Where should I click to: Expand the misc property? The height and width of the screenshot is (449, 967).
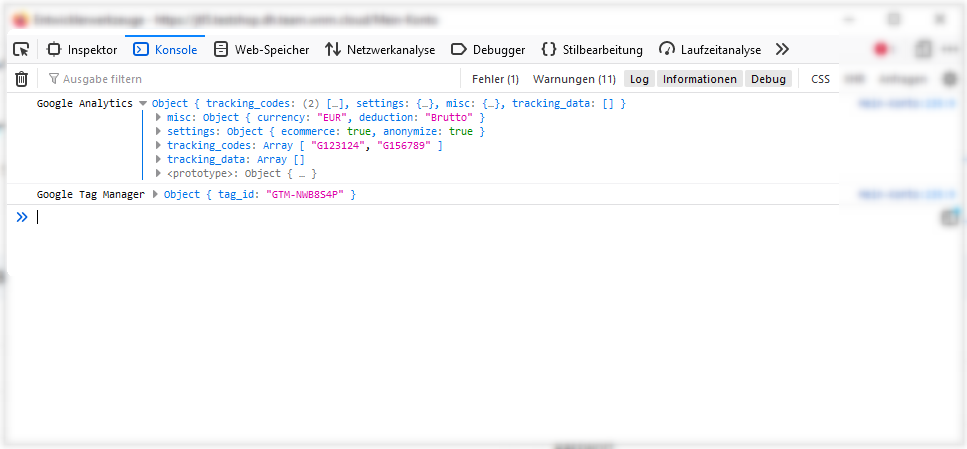point(158,117)
